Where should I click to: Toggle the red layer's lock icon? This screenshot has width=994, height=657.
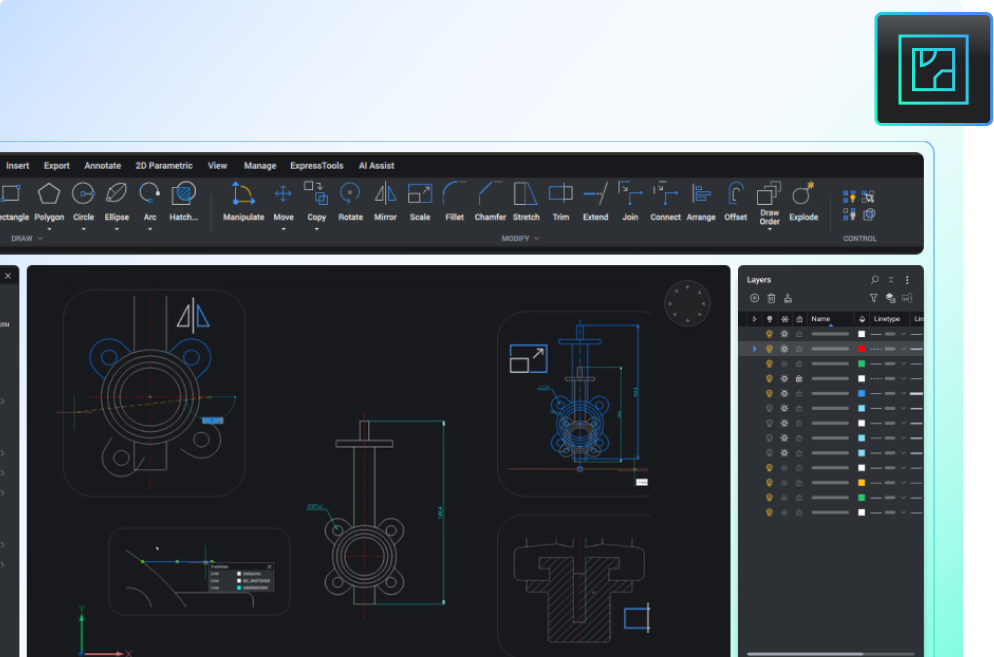click(x=799, y=349)
